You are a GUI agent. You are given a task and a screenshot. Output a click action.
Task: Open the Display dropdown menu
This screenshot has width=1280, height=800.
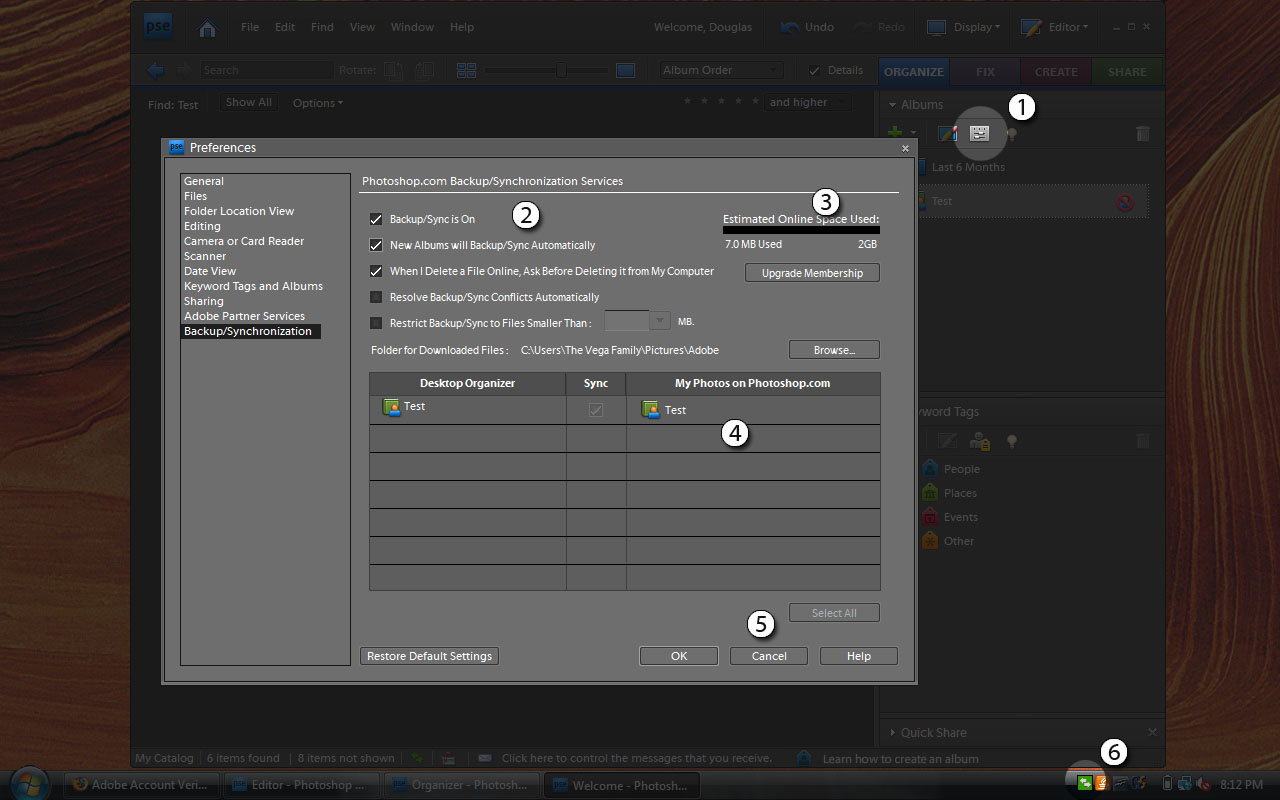point(964,27)
